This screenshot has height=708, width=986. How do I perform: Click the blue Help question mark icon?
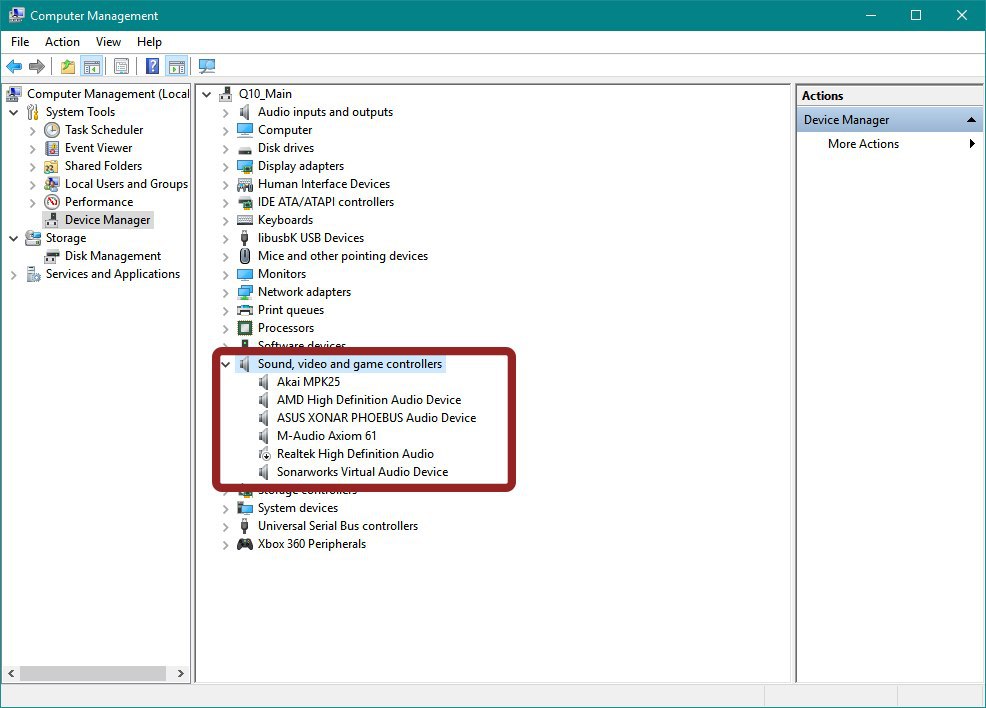pos(152,66)
